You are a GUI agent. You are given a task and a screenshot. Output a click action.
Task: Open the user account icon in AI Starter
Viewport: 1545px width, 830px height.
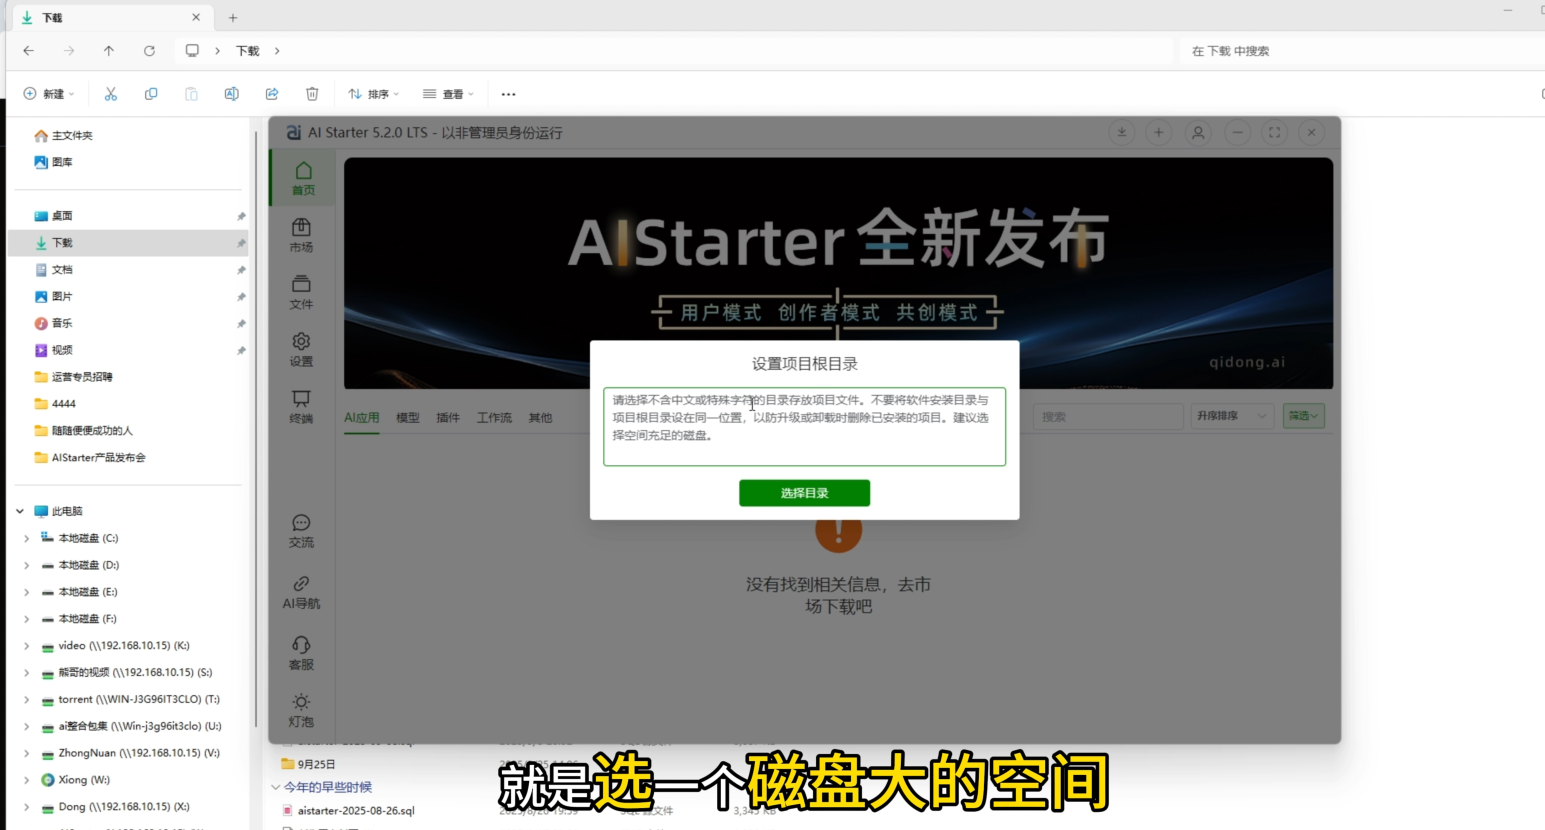click(x=1198, y=132)
